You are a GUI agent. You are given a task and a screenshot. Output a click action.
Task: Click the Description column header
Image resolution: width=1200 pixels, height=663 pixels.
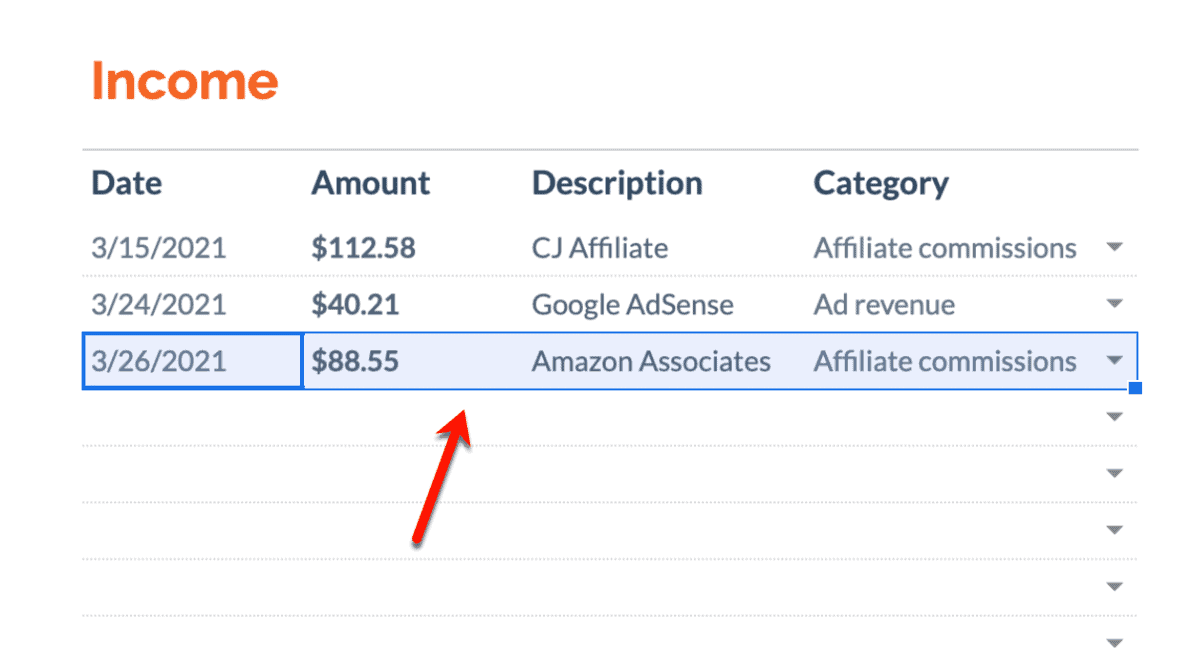point(617,183)
